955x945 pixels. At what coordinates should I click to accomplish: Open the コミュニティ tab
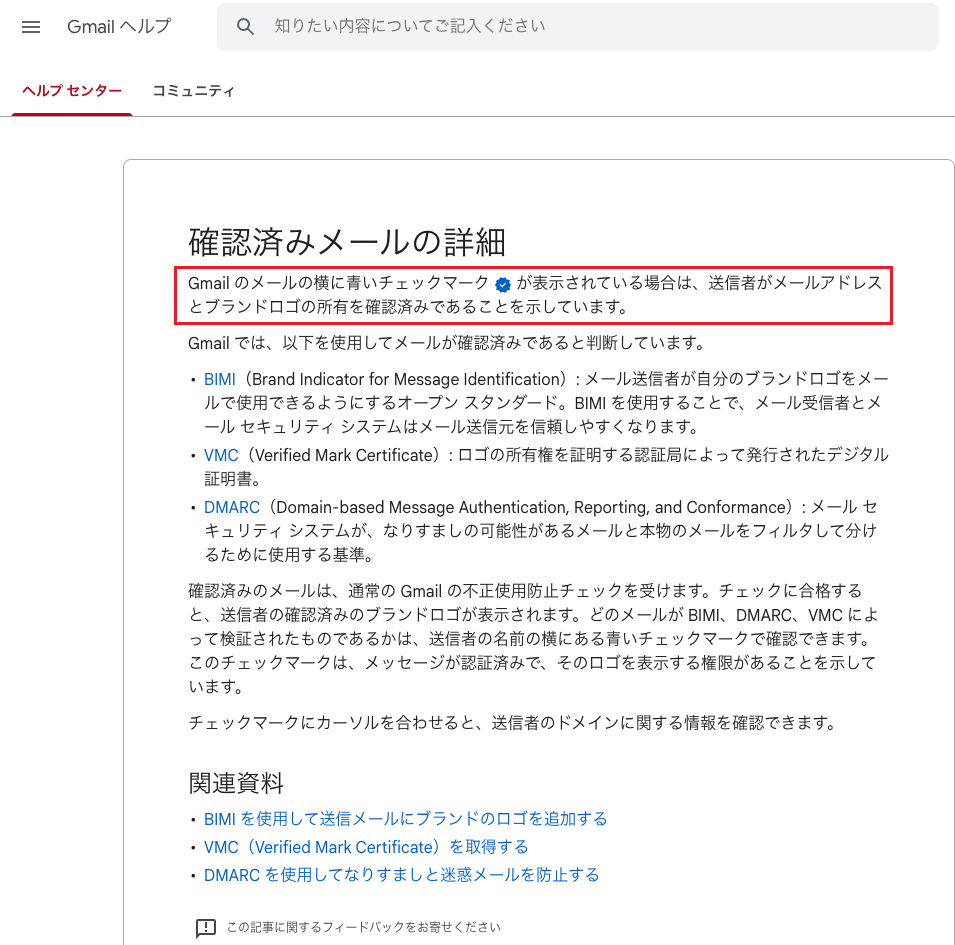point(193,91)
